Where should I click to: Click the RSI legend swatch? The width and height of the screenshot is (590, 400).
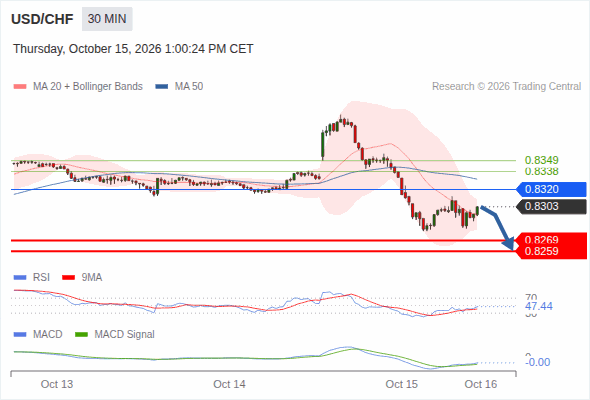(20, 278)
